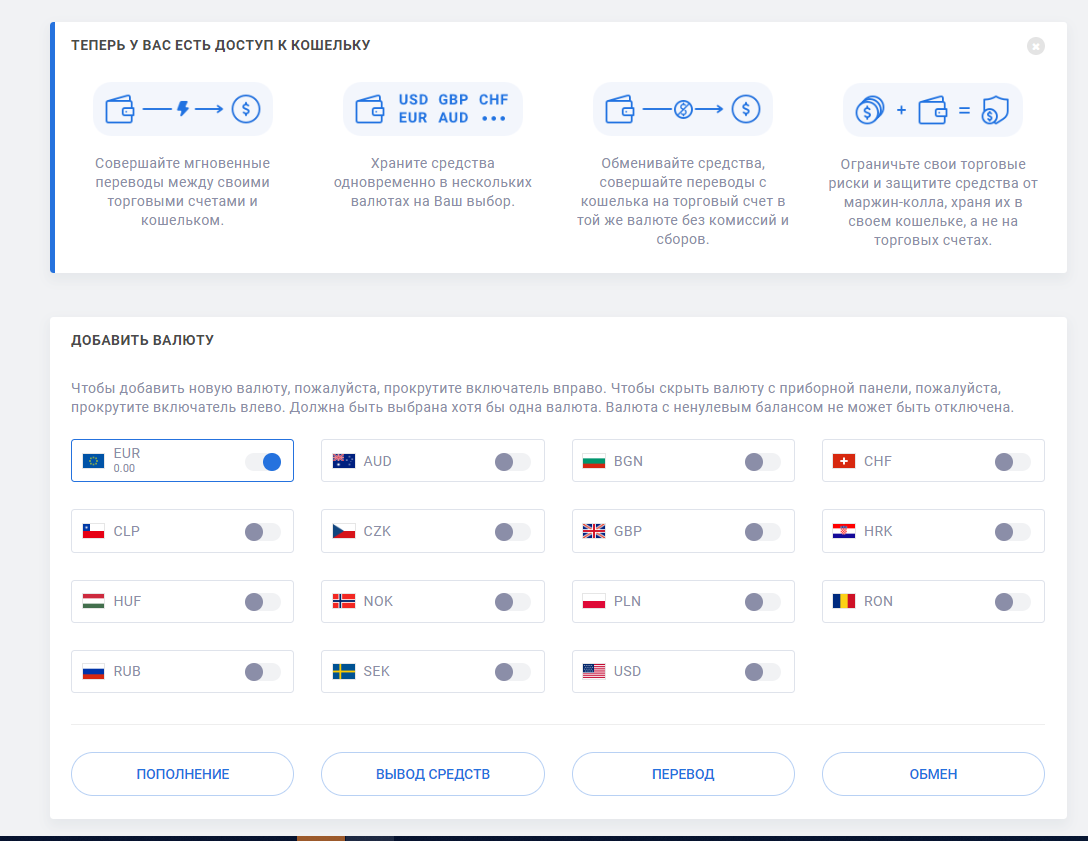Screen dimensions: 1088x841
Task: Click the CHF currency label
Action: click(x=878, y=461)
